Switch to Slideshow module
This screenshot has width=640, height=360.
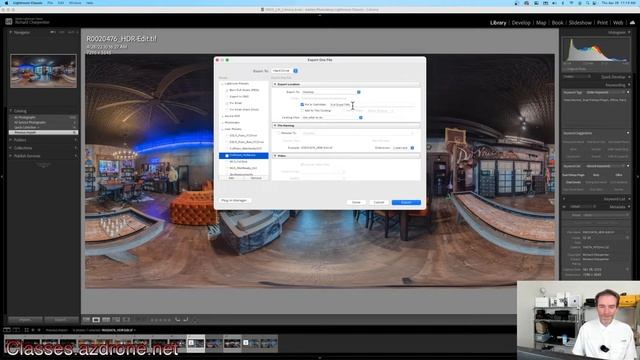click(x=580, y=23)
